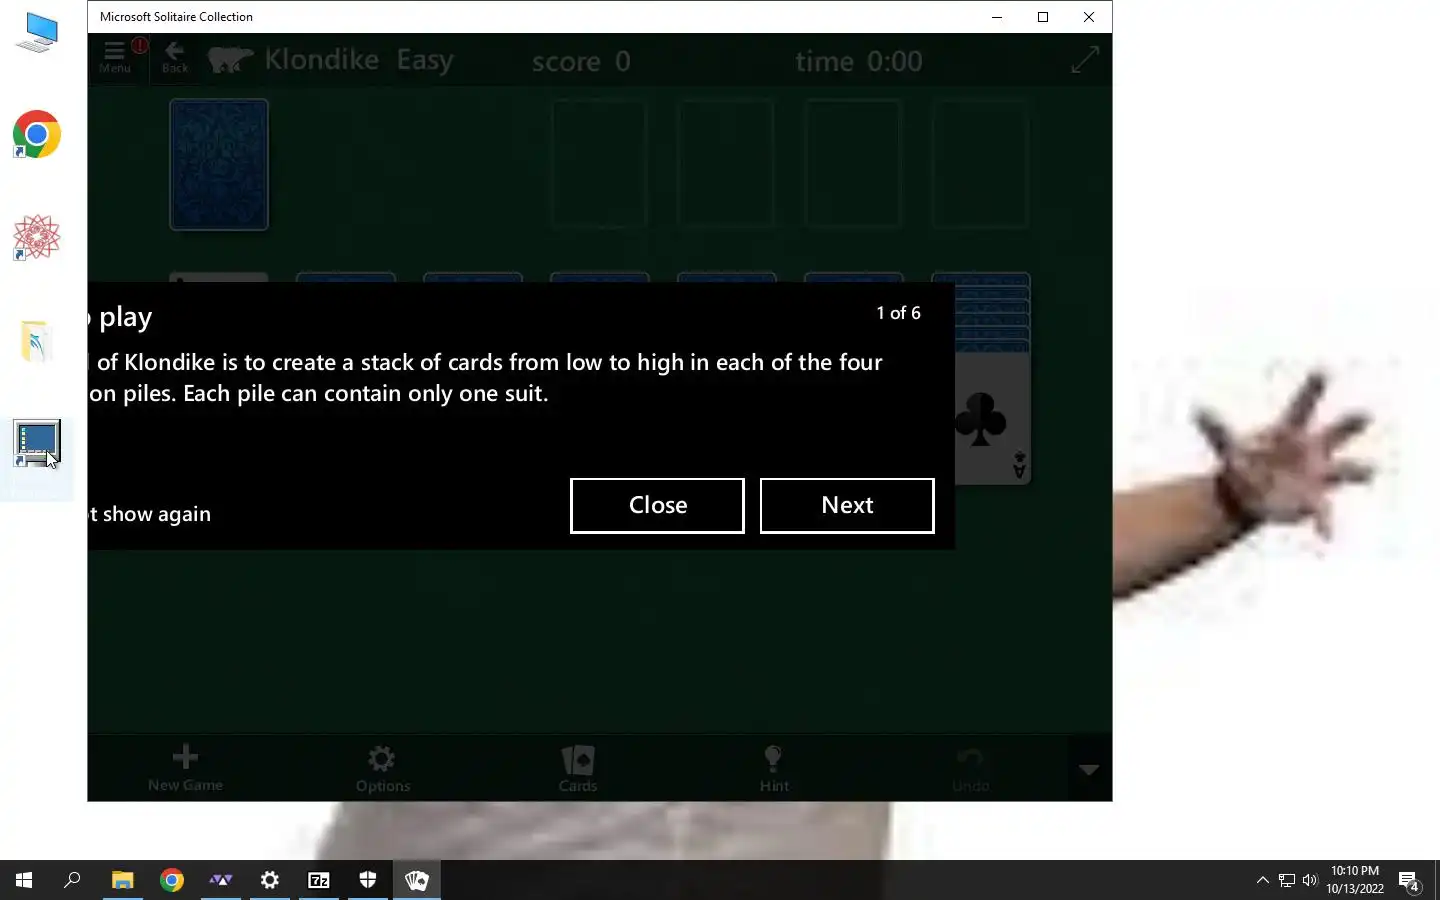Show hidden system tray icons
This screenshot has width=1440, height=900.
tap(1262, 880)
